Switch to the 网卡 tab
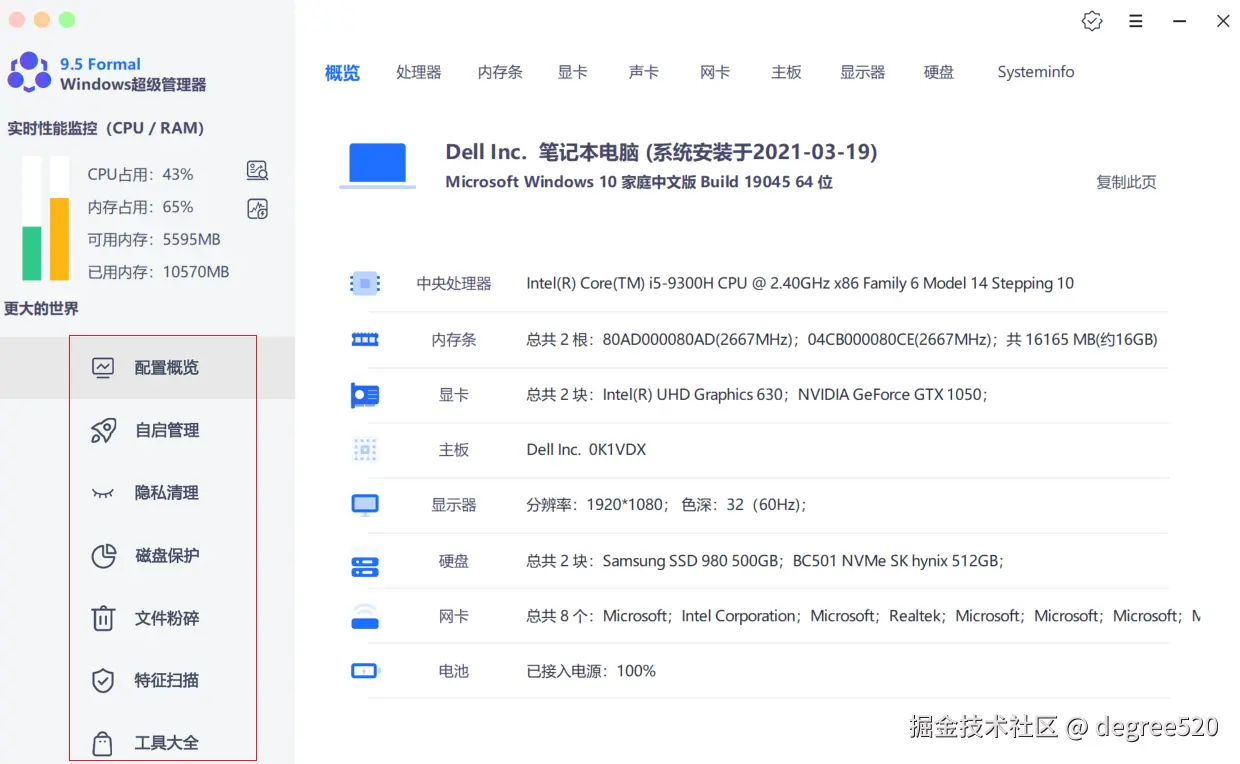 (x=715, y=72)
